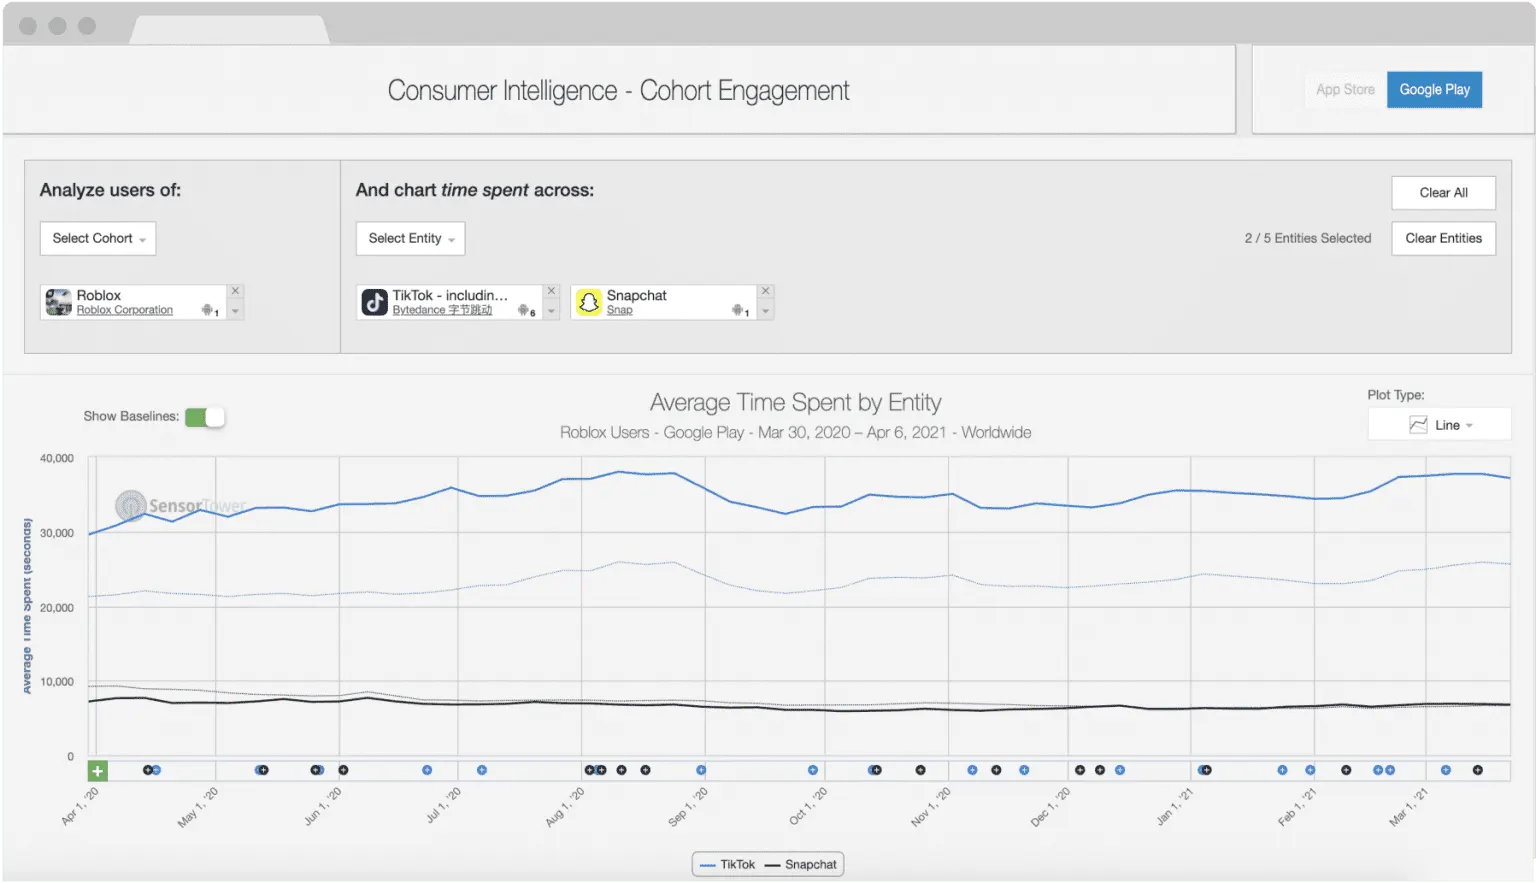1536x883 pixels.
Task: Click the last black event marker after Mar 1, '21
Action: 1477,770
